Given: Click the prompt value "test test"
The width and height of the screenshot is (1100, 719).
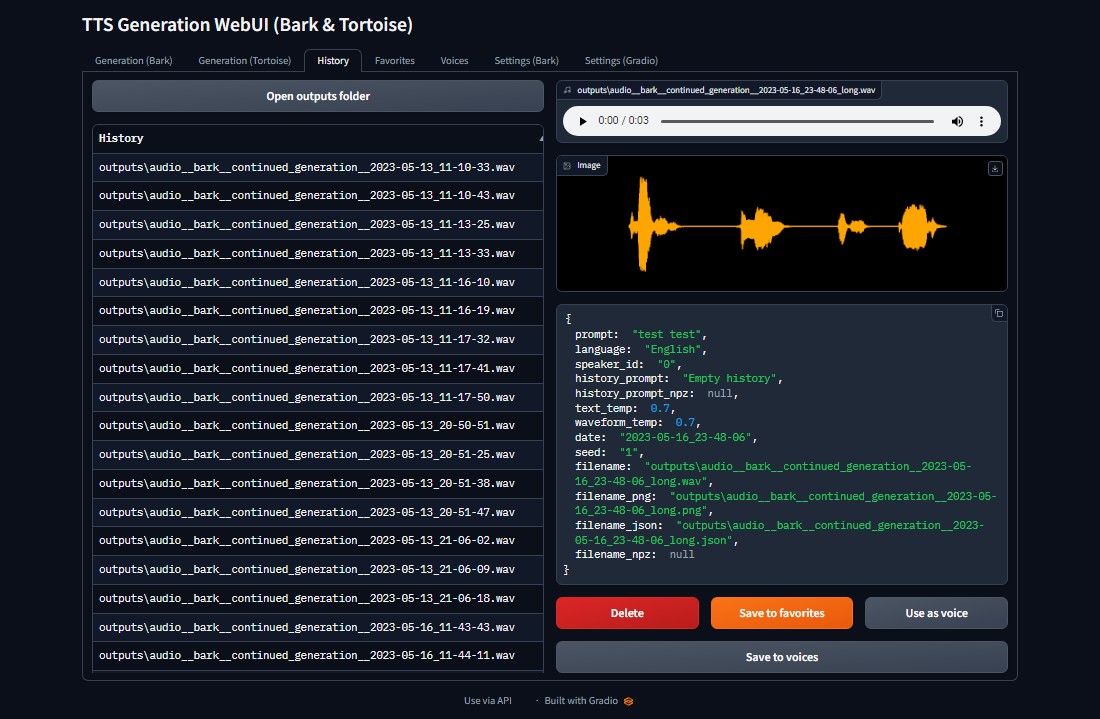Looking at the screenshot, I should (x=666, y=335).
